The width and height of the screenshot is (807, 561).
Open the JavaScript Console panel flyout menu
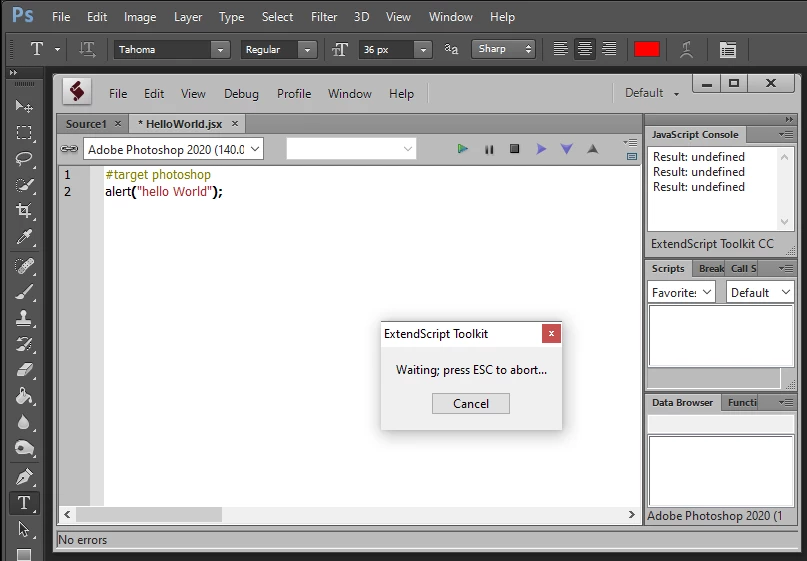[x=785, y=135]
